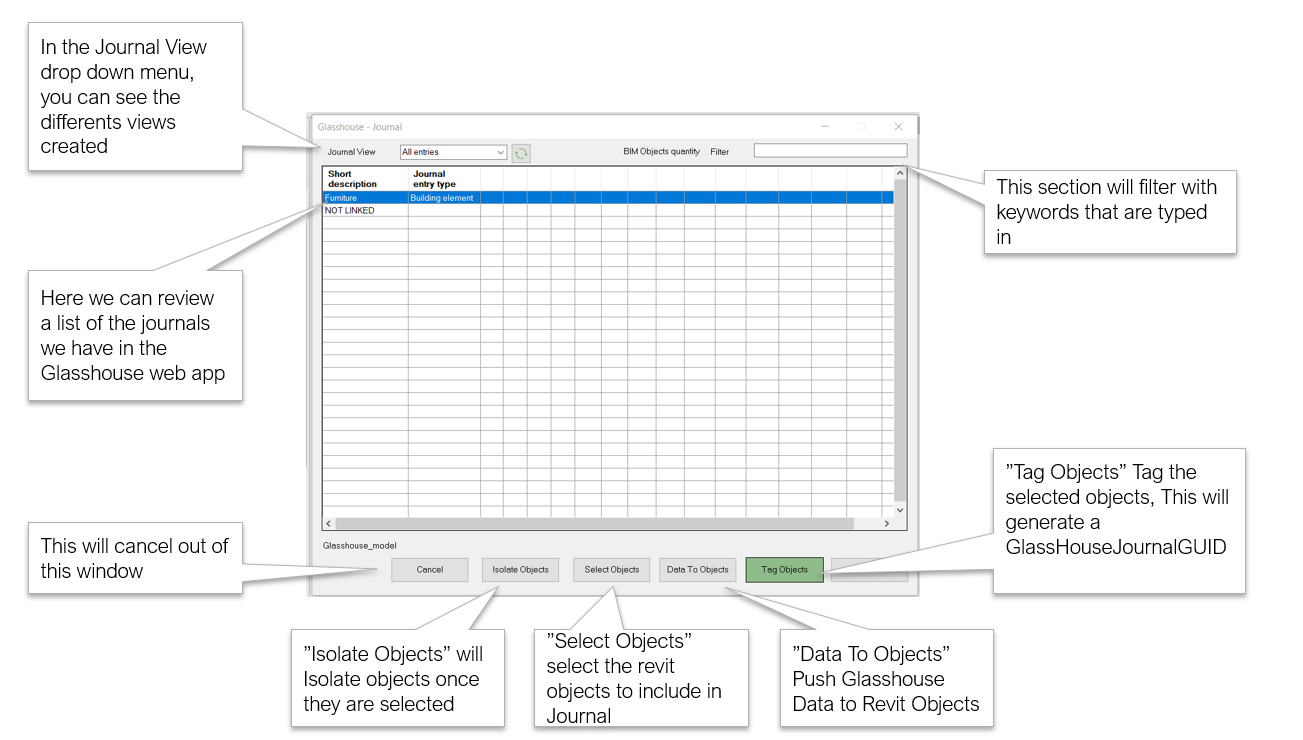Click the green refresh icon beside Journal View
The width and height of the screenshot is (1303, 740).
[x=521, y=153]
